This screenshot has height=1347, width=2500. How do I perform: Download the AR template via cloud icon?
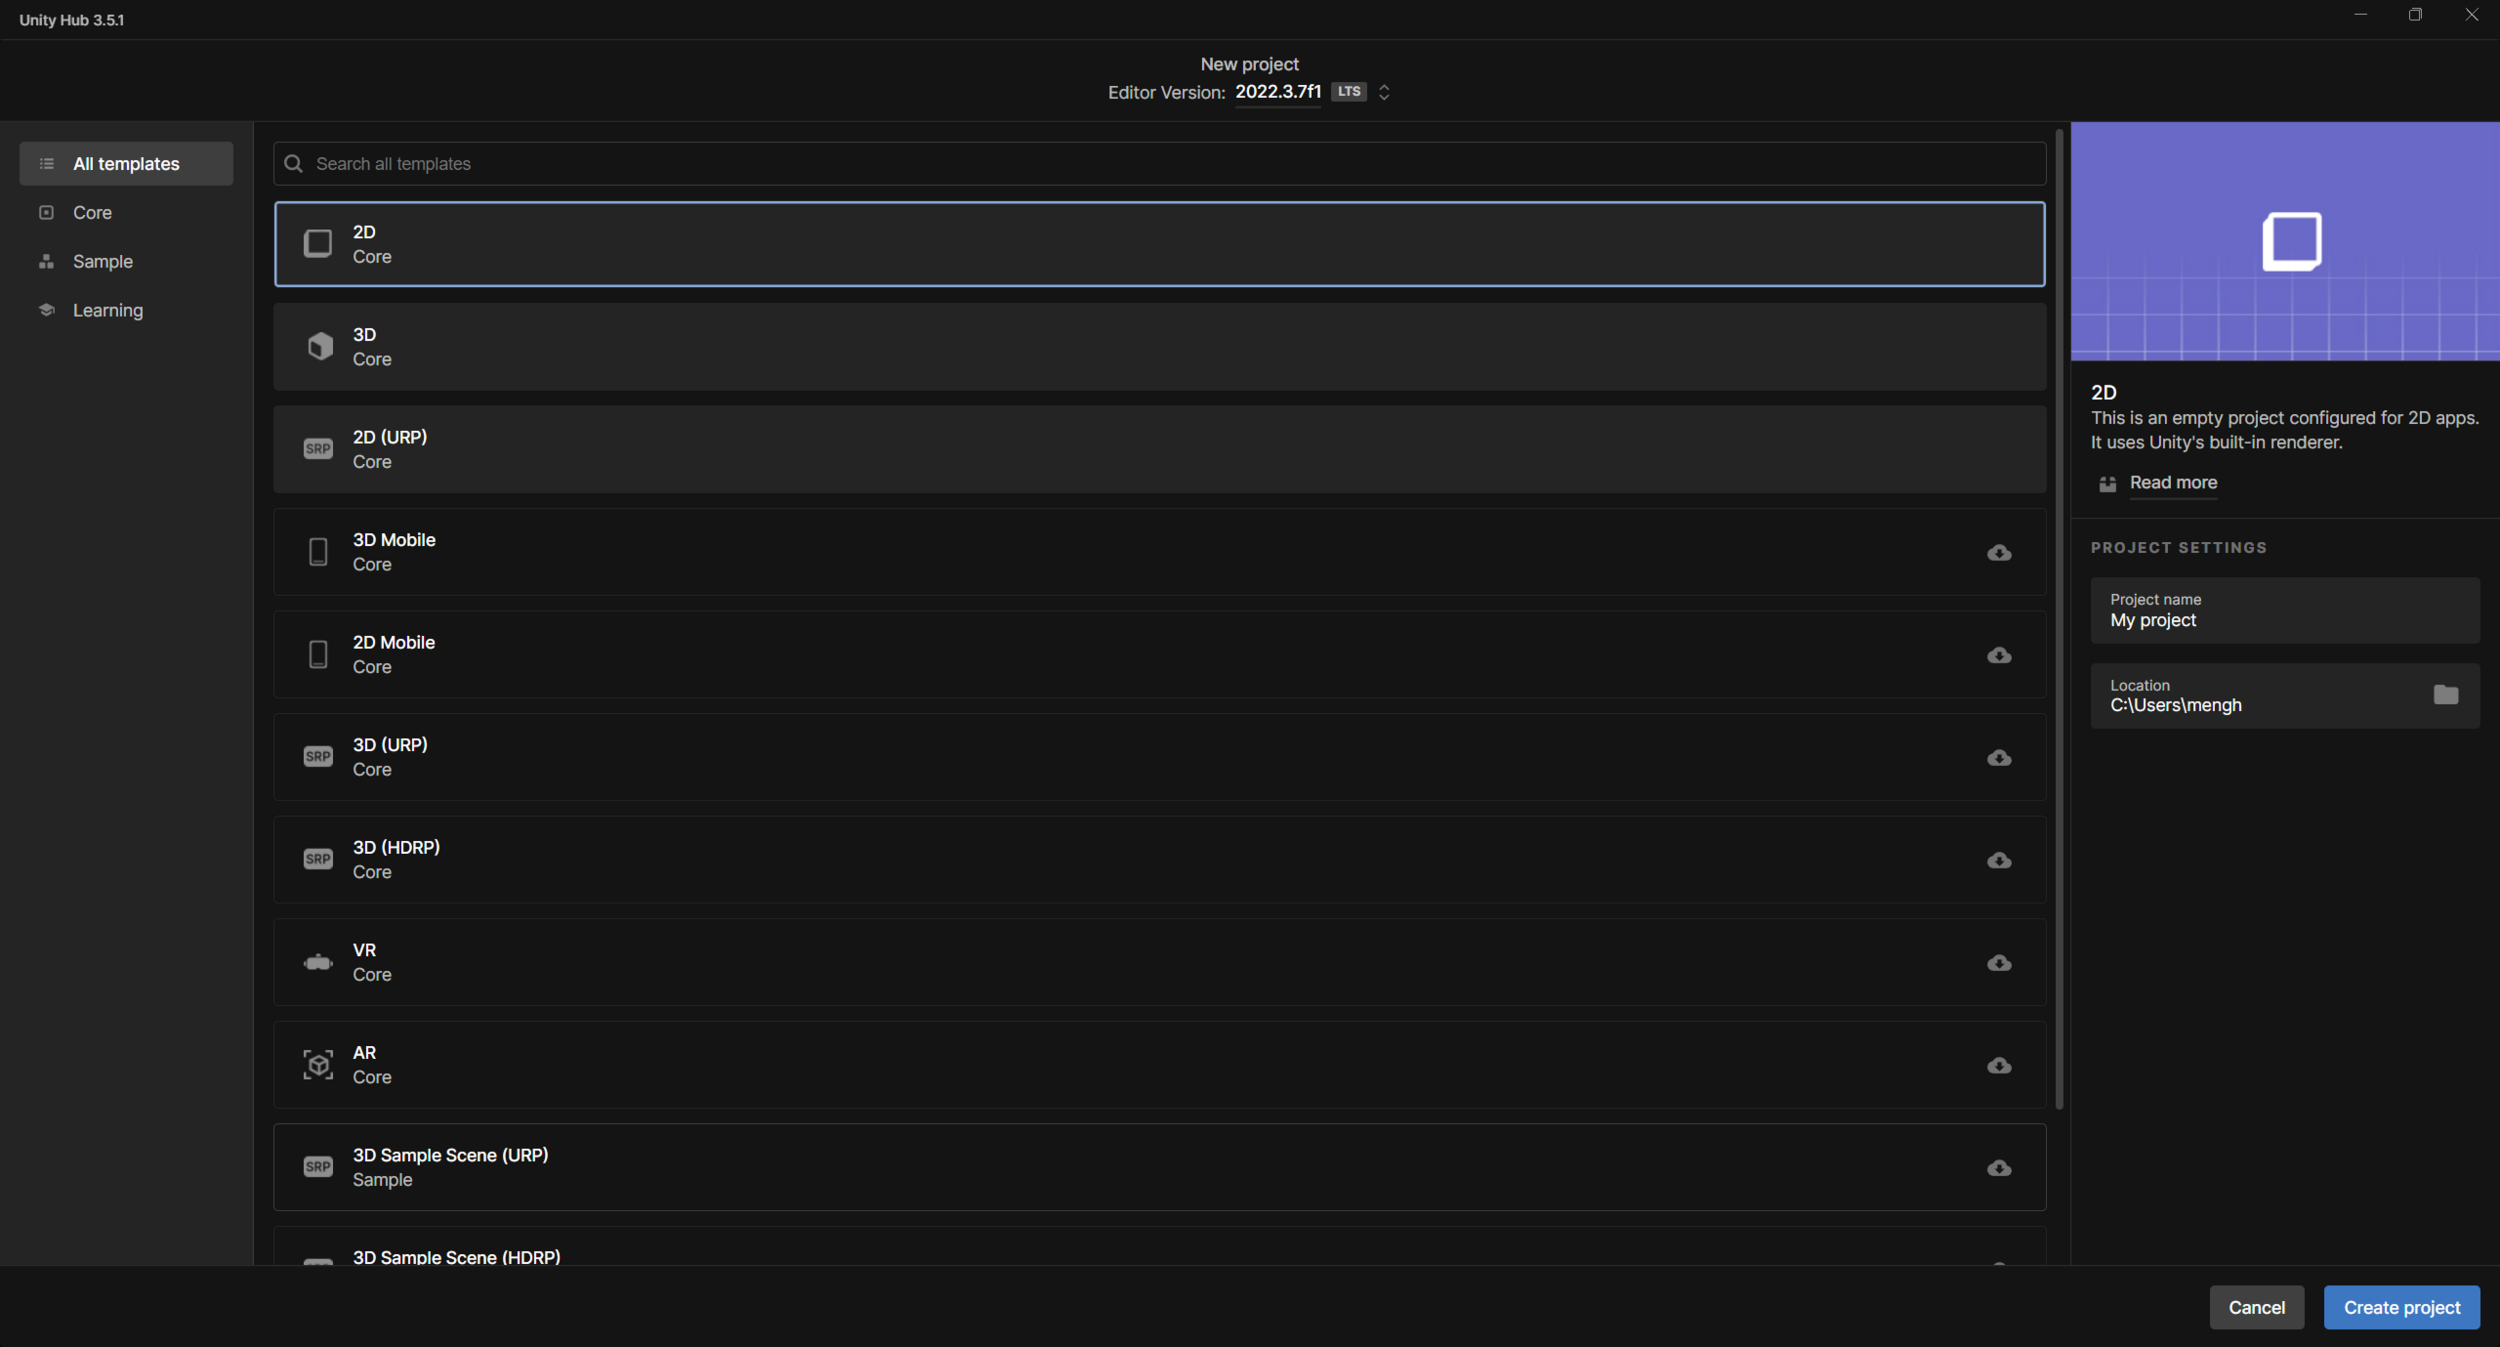(1998, 1065)
